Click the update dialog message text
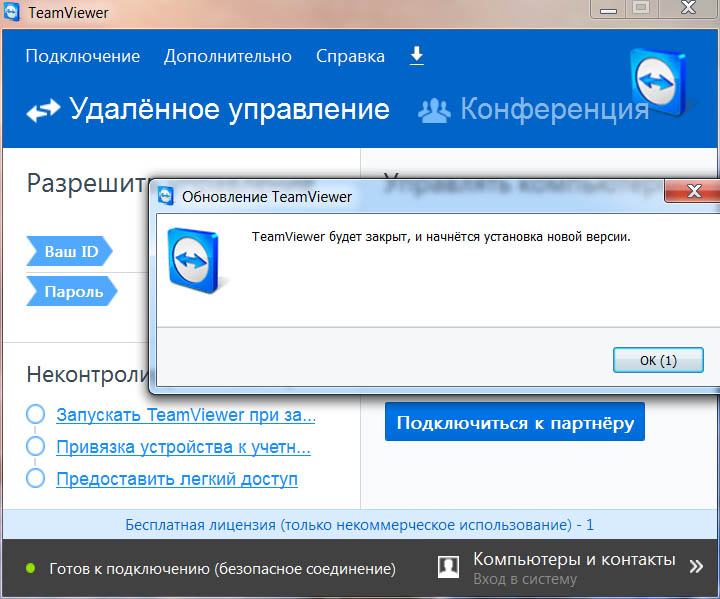 tap(441, 237)
